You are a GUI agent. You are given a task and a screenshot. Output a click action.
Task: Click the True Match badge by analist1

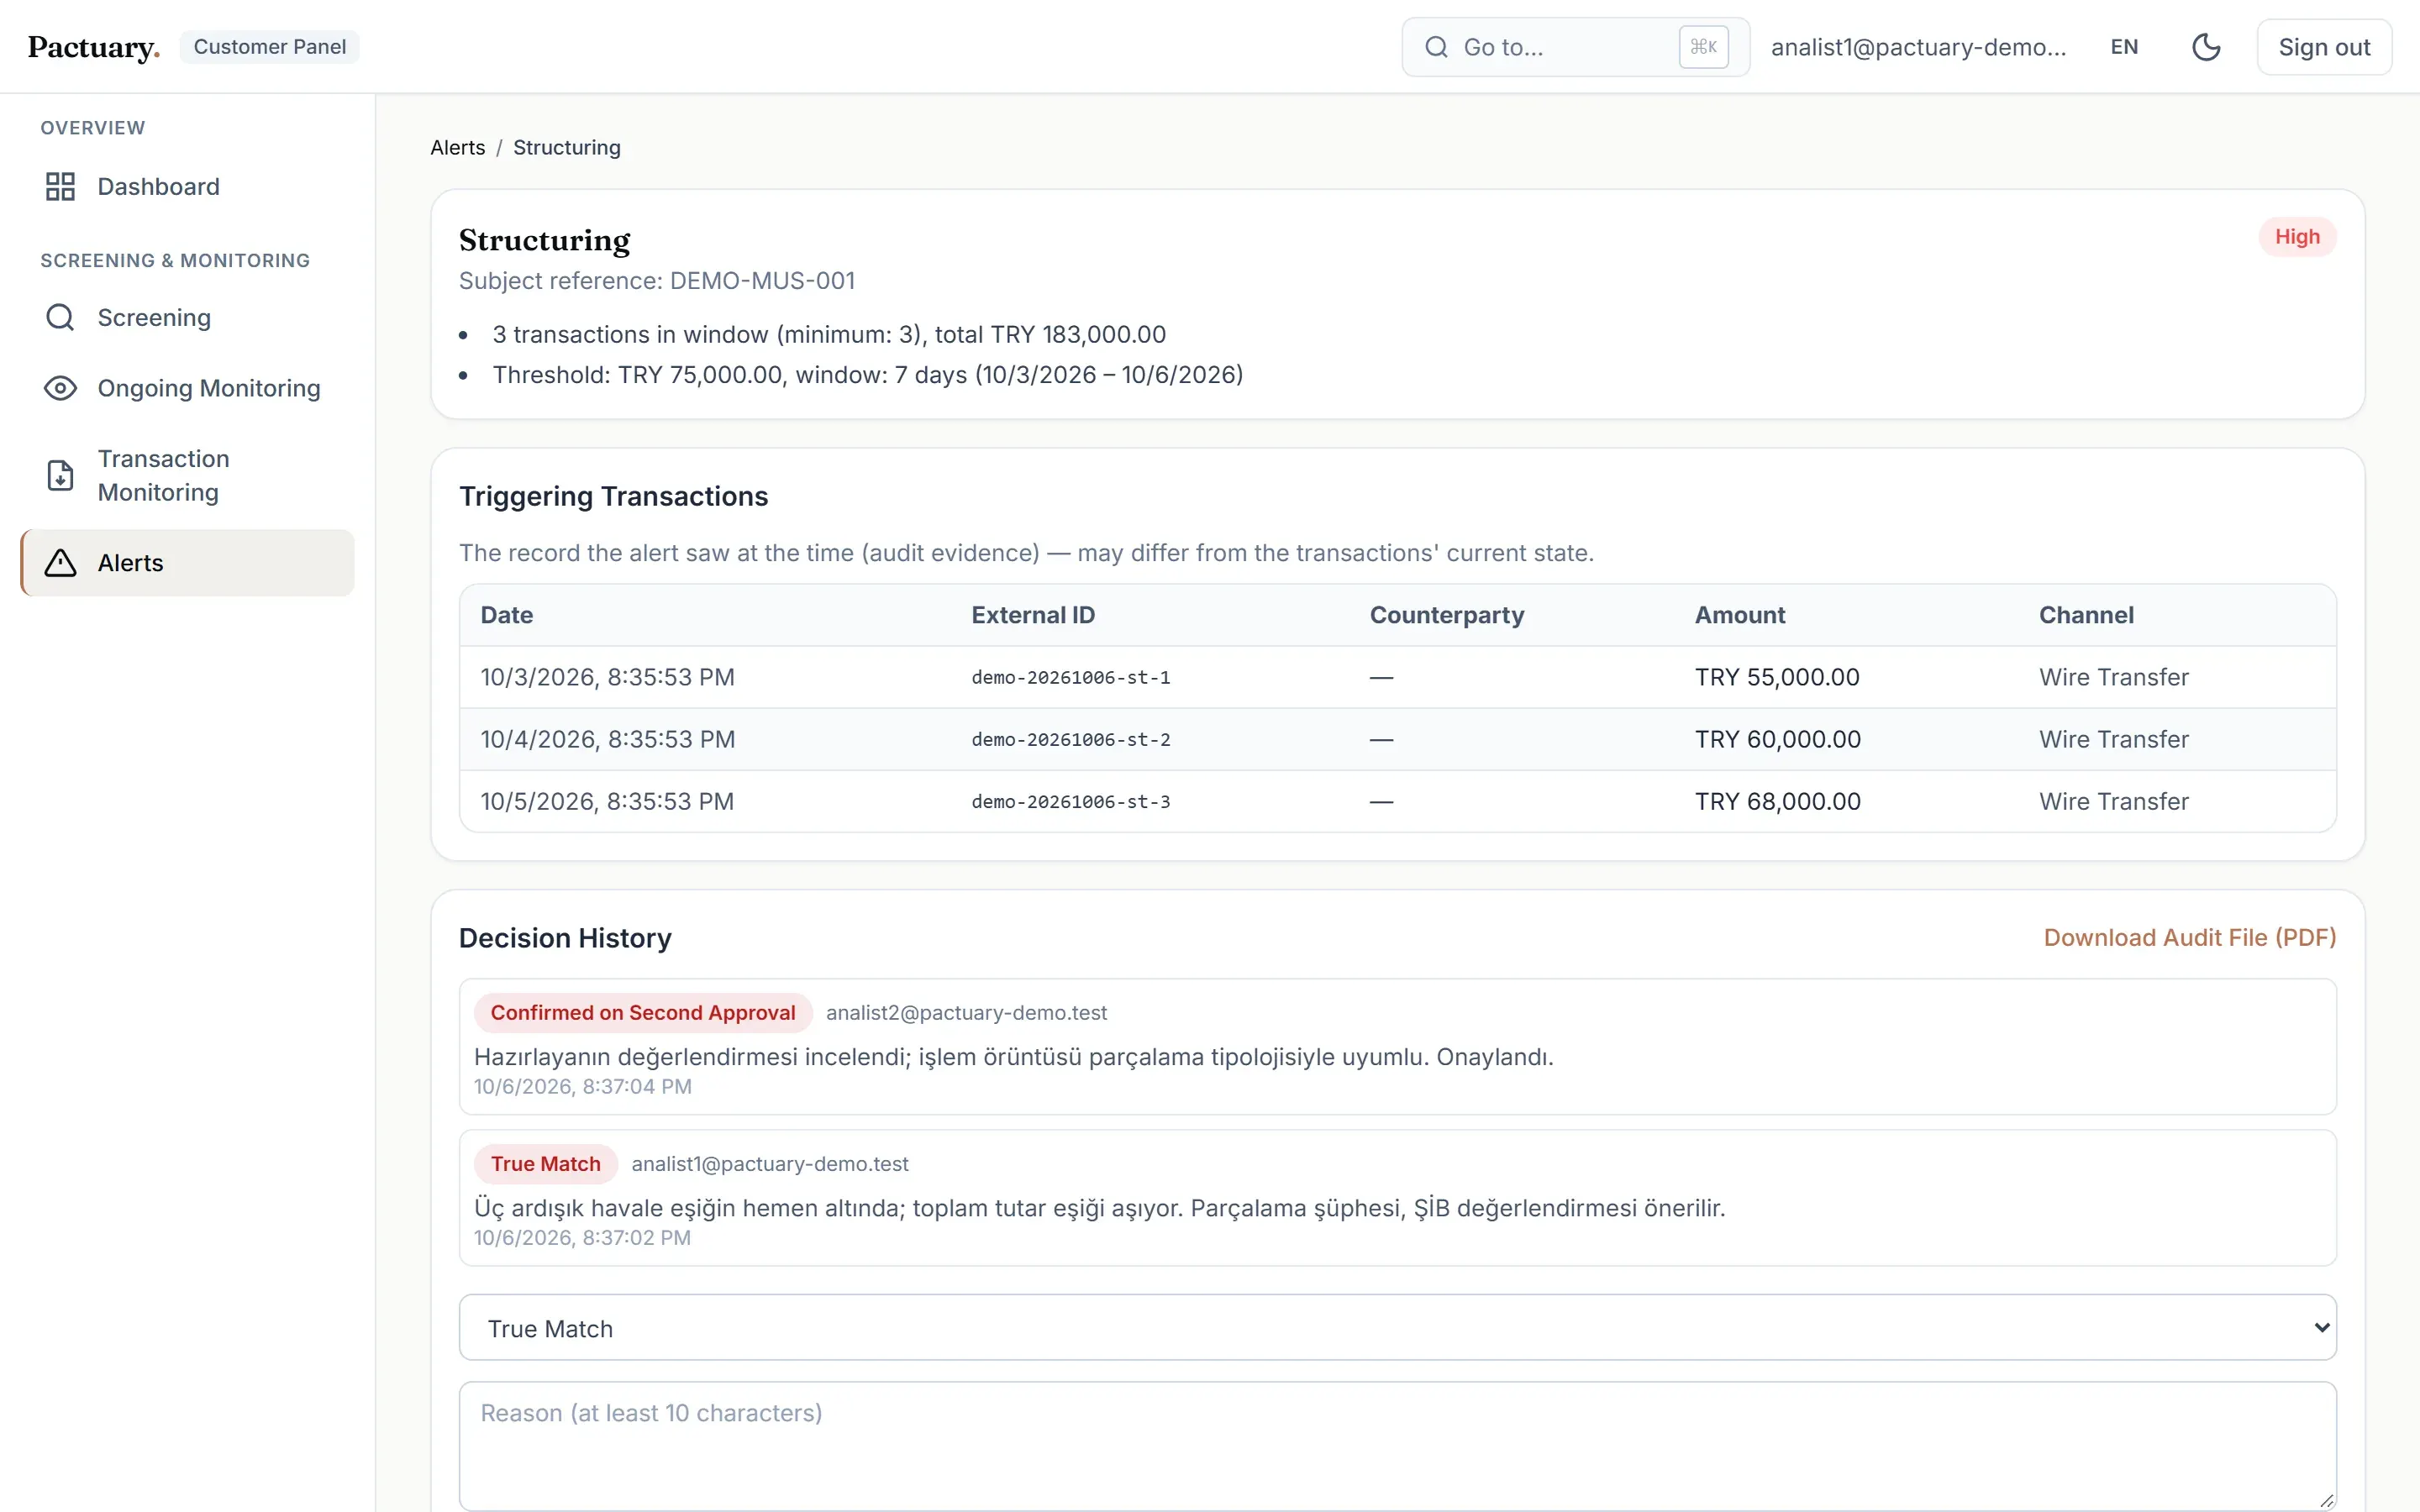pyautogui.click(x=545, y=1164)
